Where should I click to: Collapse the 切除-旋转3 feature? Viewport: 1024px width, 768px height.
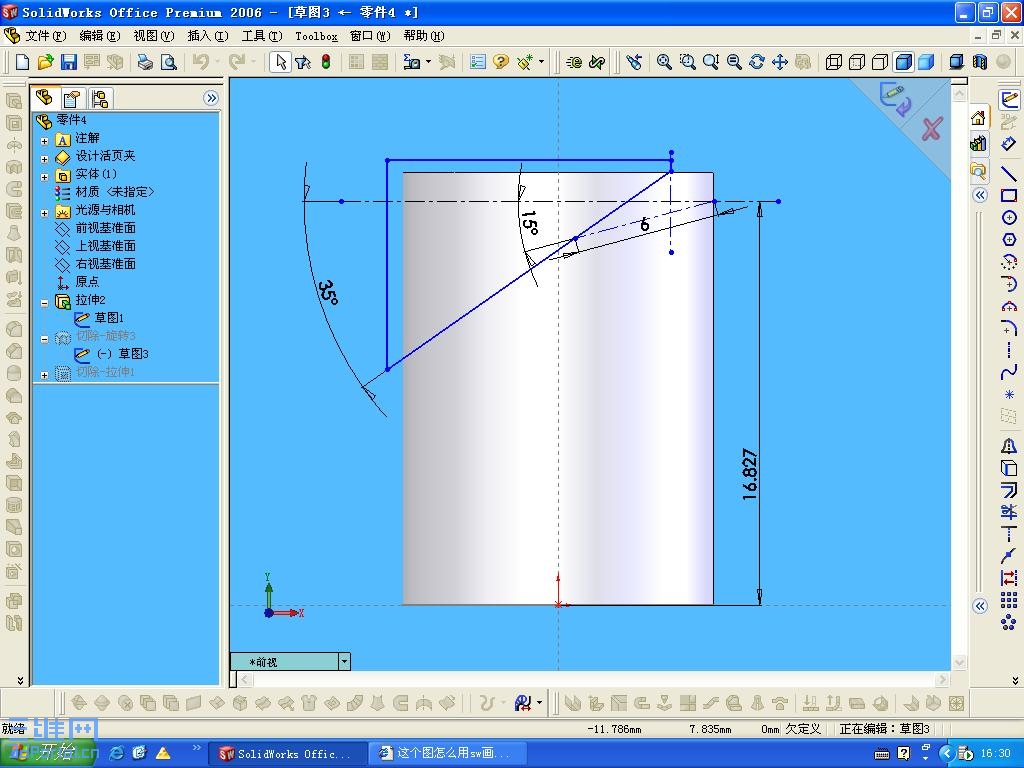click(44, 339)
